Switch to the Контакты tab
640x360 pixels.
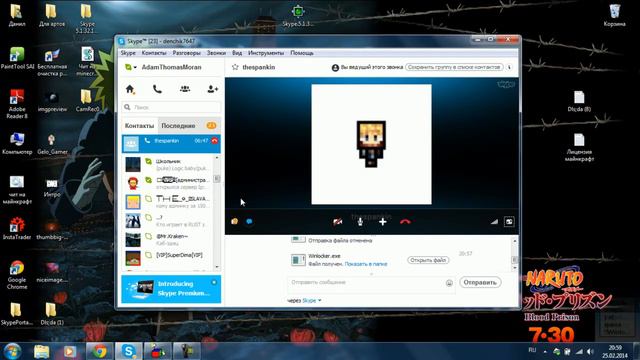[x=139, y=126]
